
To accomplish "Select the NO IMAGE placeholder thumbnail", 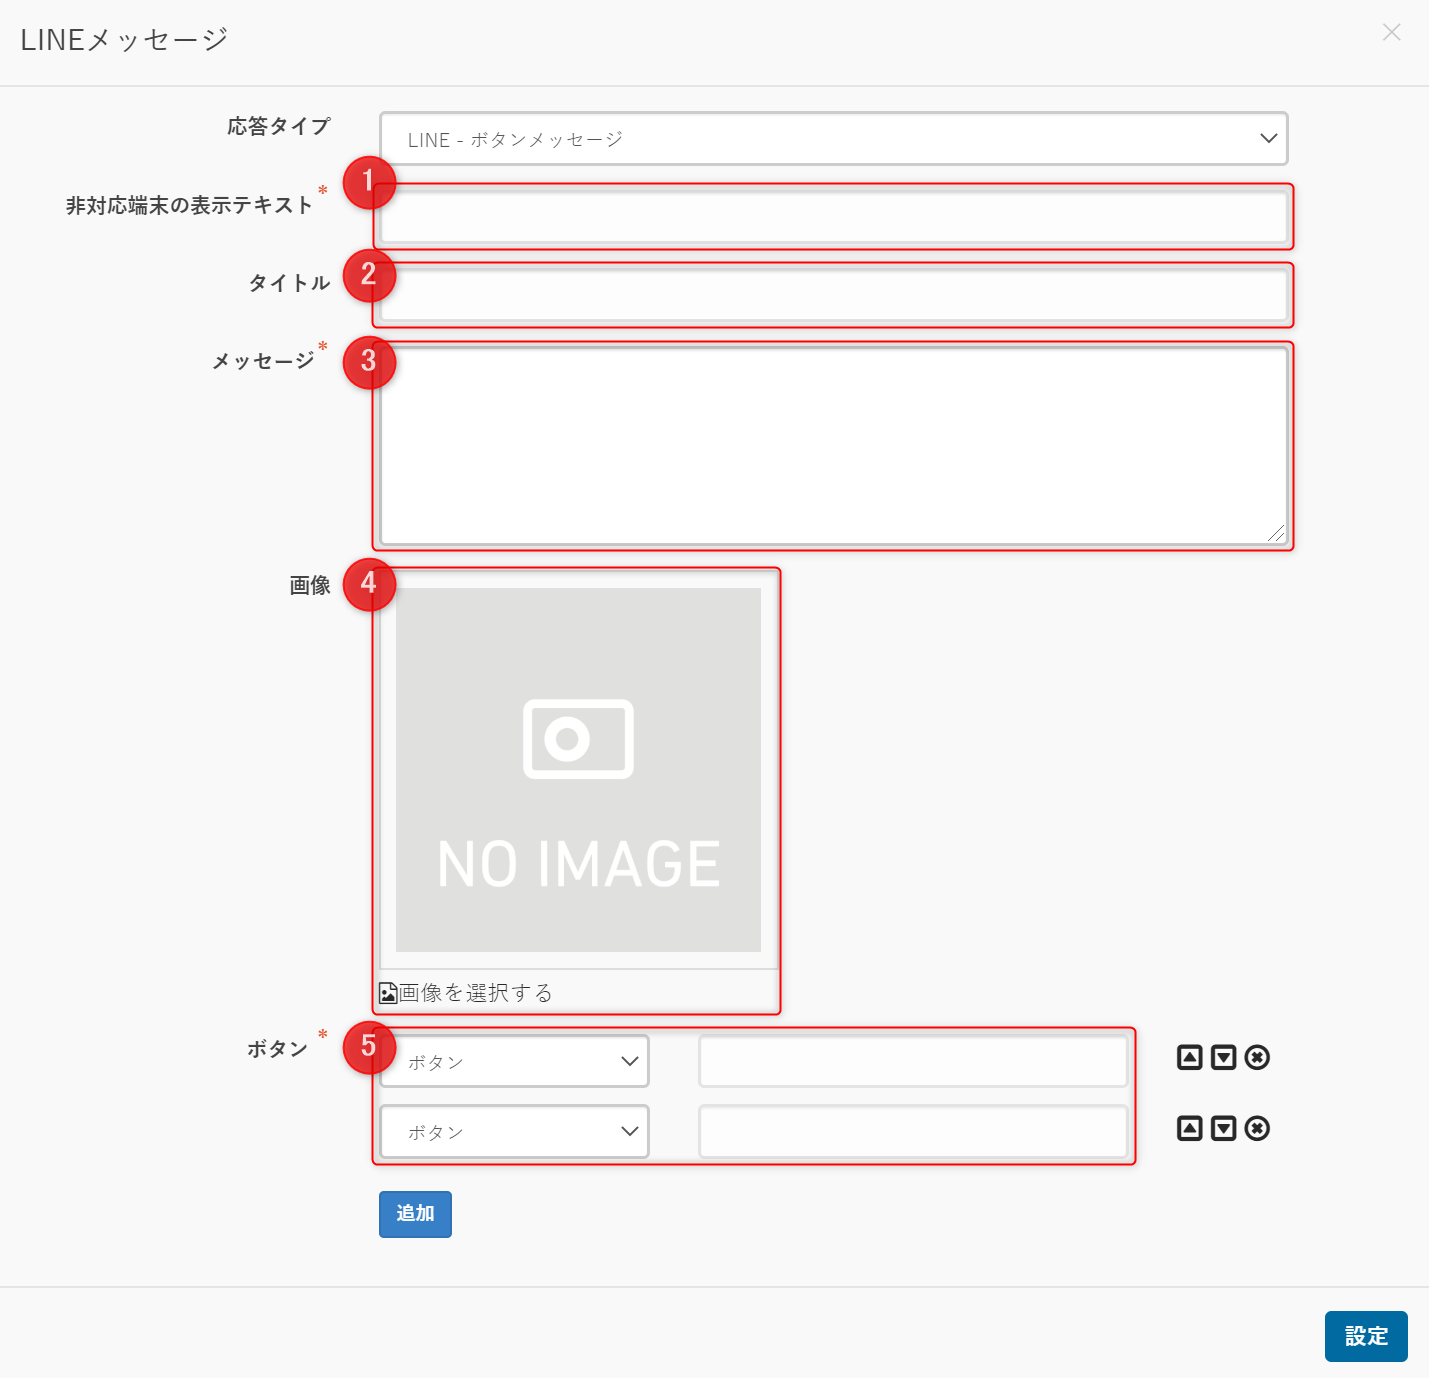I will (x=578, y=769).
